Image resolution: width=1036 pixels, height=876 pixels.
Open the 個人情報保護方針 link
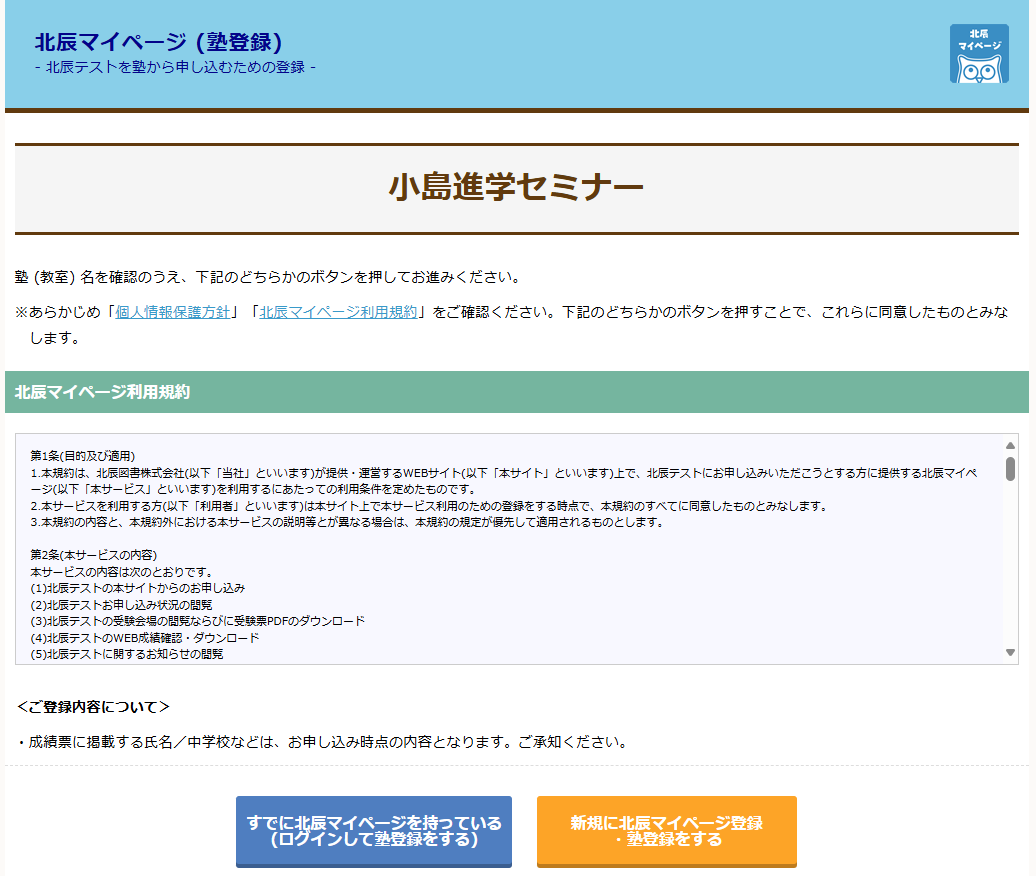pos(173,312)
